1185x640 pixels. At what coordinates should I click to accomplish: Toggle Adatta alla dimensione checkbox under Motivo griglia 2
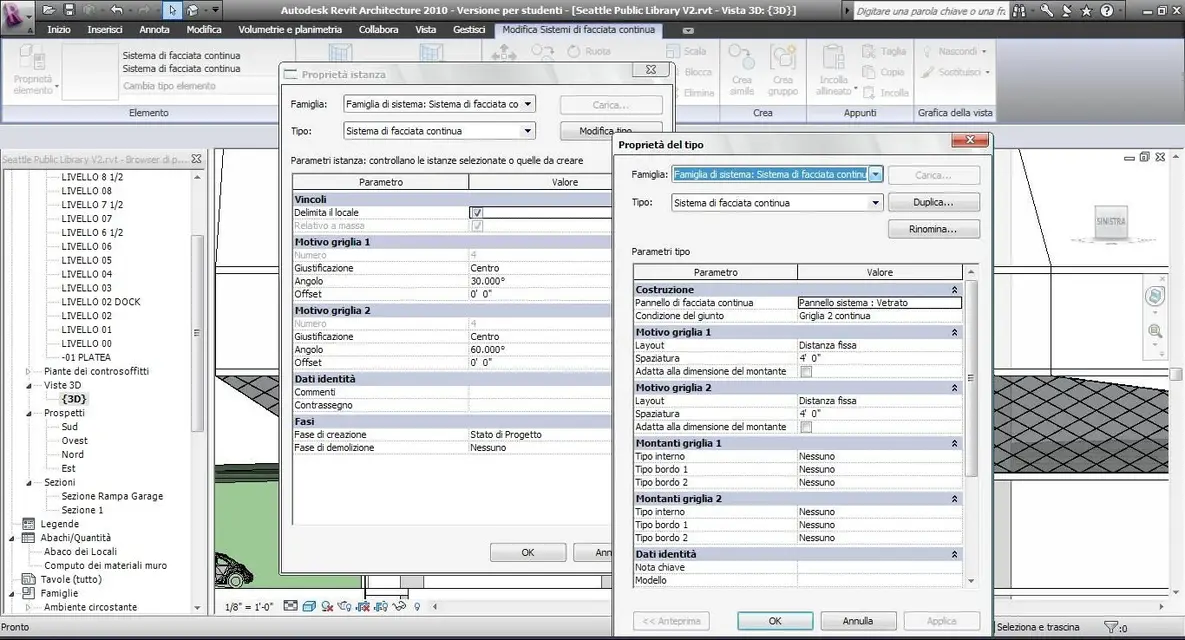[x=806, y=427]
